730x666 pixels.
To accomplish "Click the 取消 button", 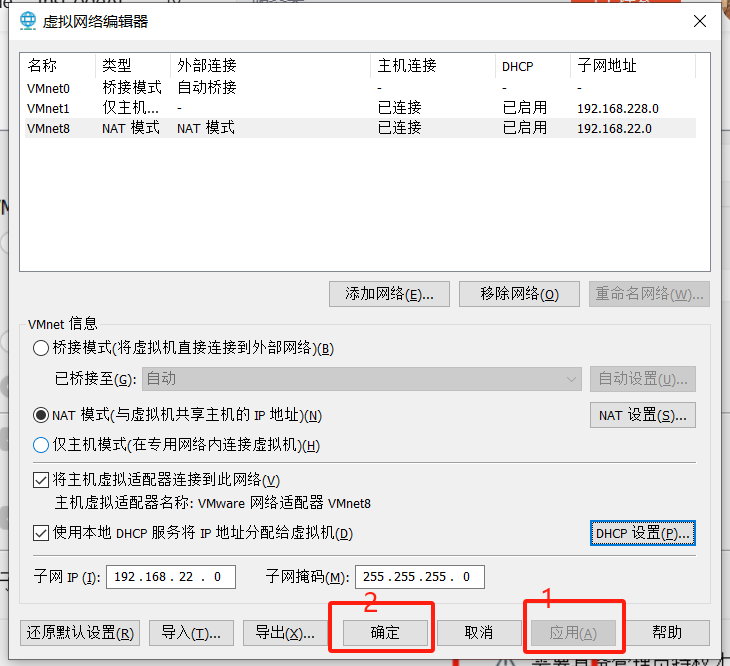I will tap(479, 633).
